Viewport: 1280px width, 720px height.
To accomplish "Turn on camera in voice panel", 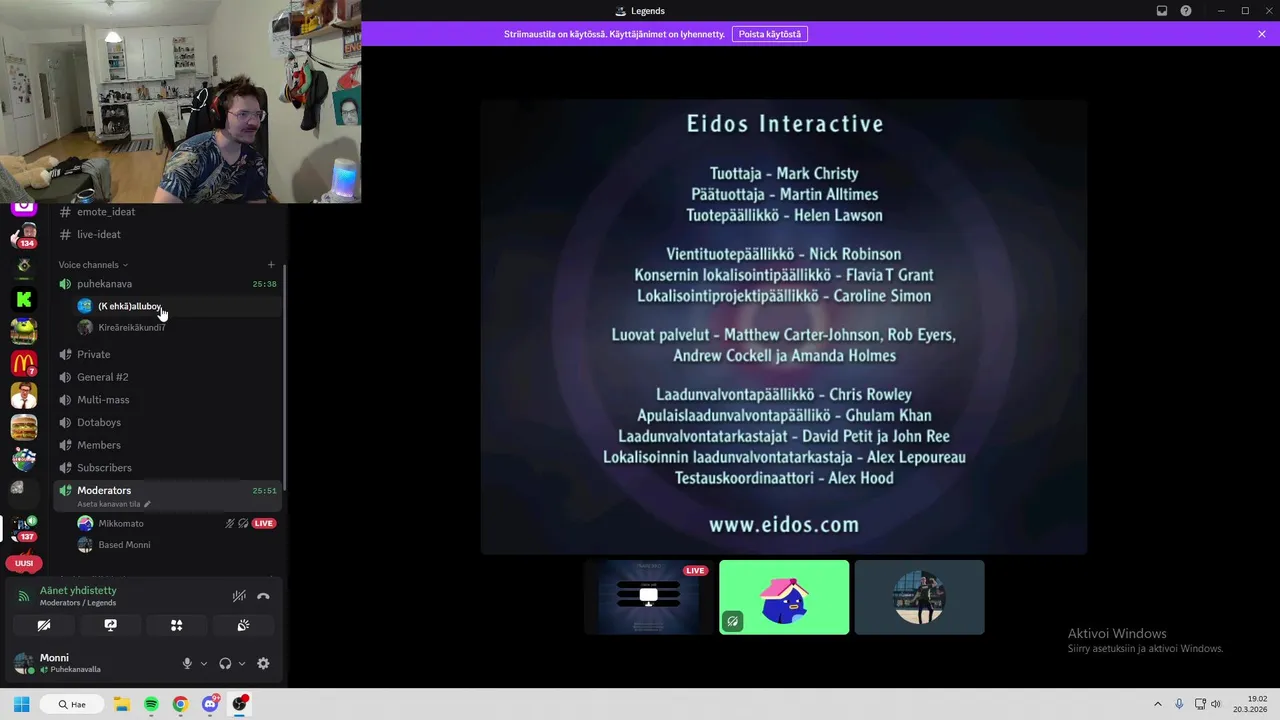I will (44, 625).
